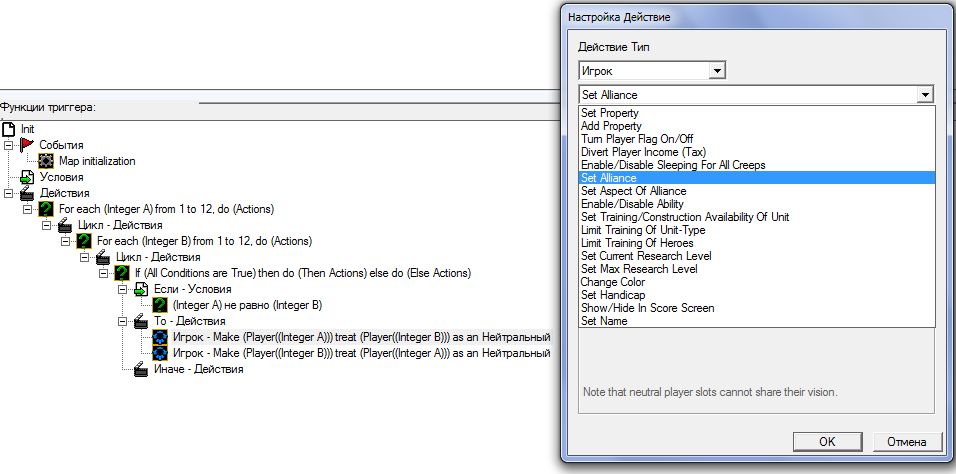Viewport: 956px width, 474px height.
Task: Choose Limit Training Of Unit-Type
Action: pos(757,230)
